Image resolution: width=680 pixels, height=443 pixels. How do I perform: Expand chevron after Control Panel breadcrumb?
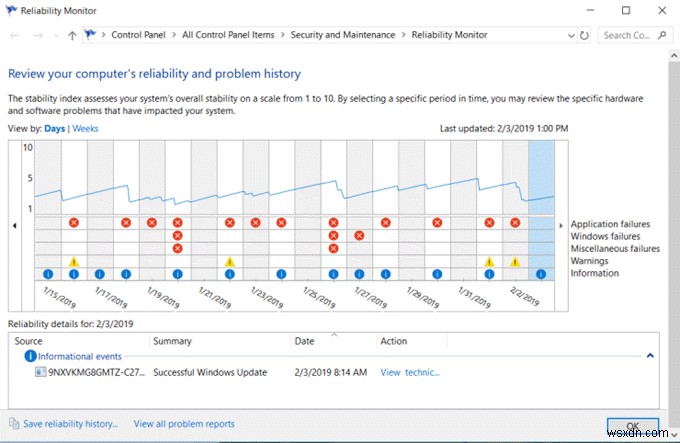click(x=173, y=35)
